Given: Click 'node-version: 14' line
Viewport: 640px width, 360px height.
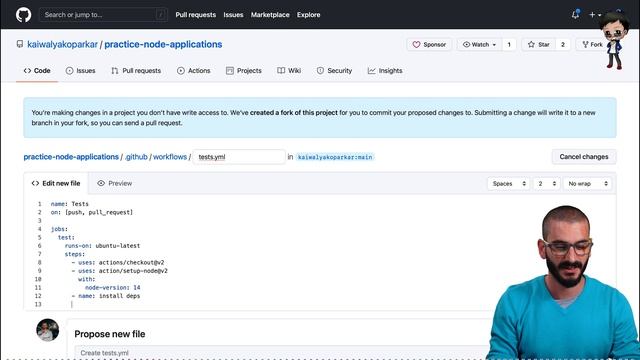Looking at the screenshot, I should (113, 287).
